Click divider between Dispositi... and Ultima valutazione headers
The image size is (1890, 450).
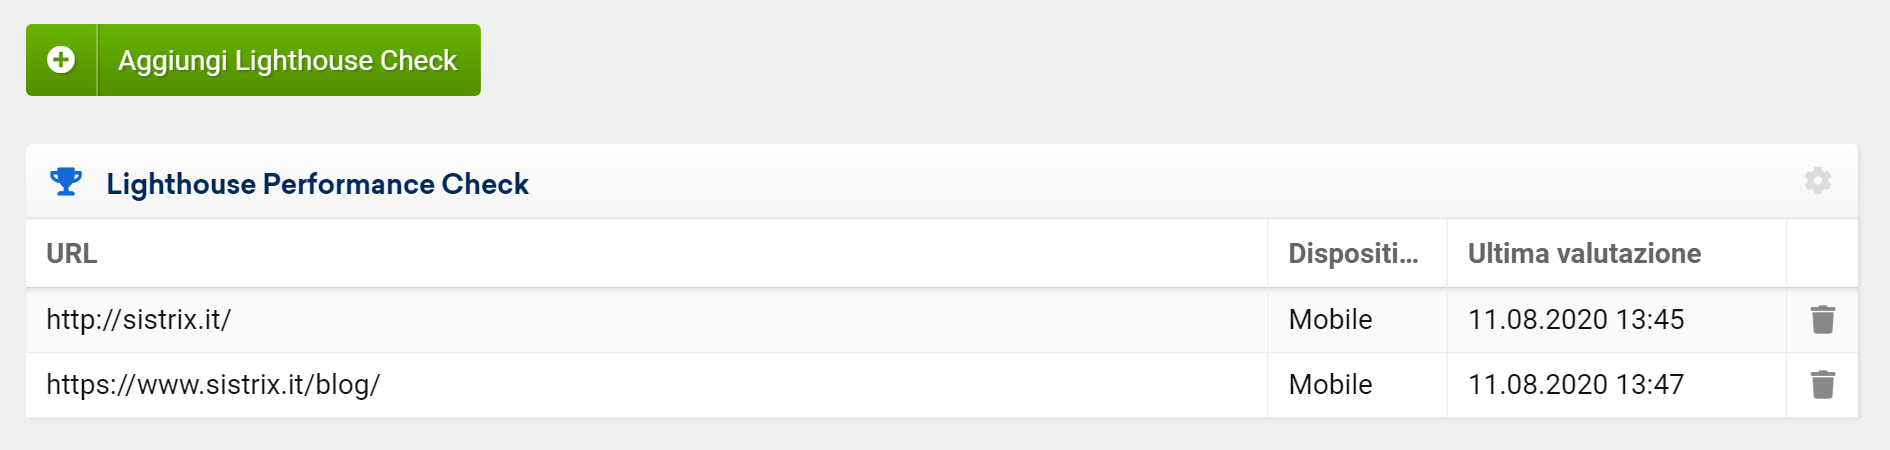1447,254
